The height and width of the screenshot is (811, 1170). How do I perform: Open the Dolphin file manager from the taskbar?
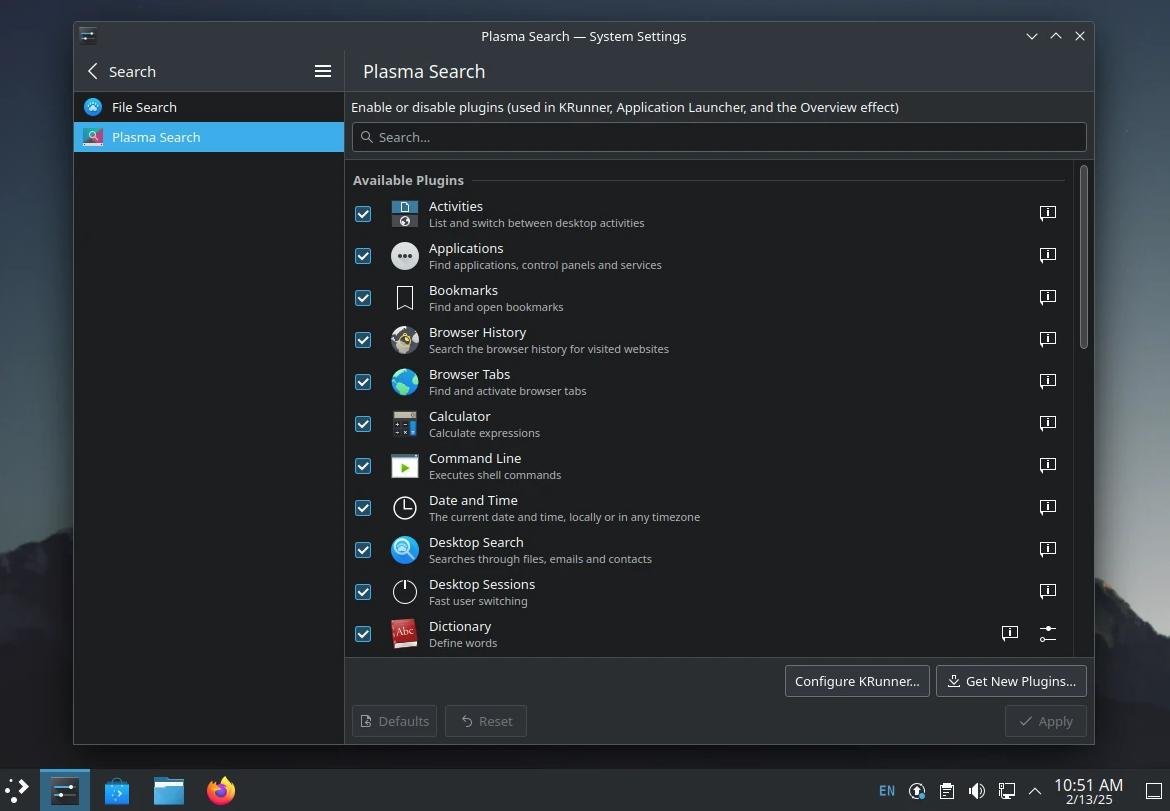[x=168, y=790]
